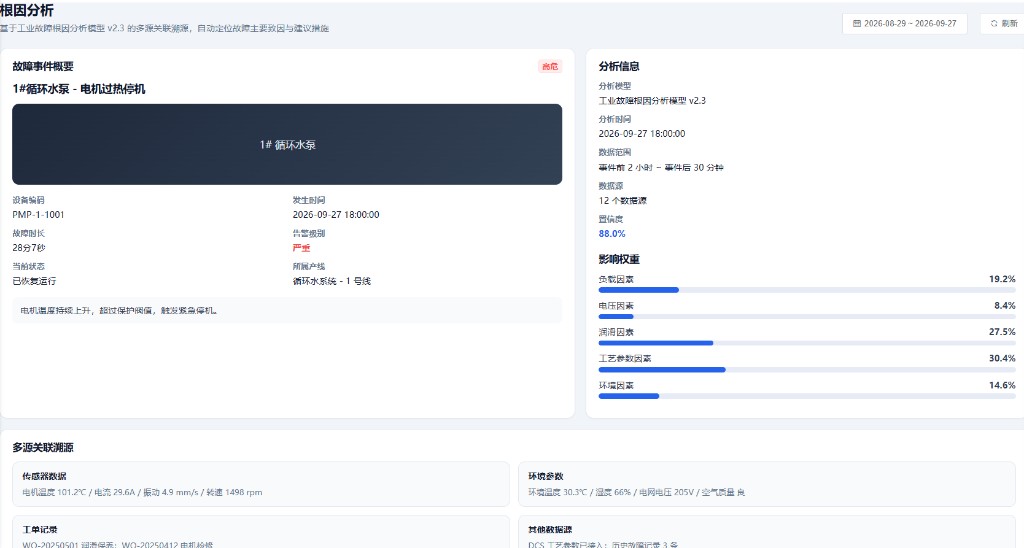Viewport: 1024px width, 548px height.
Task: Click the analysis time value under 分析时间
Action: [642, 134]
